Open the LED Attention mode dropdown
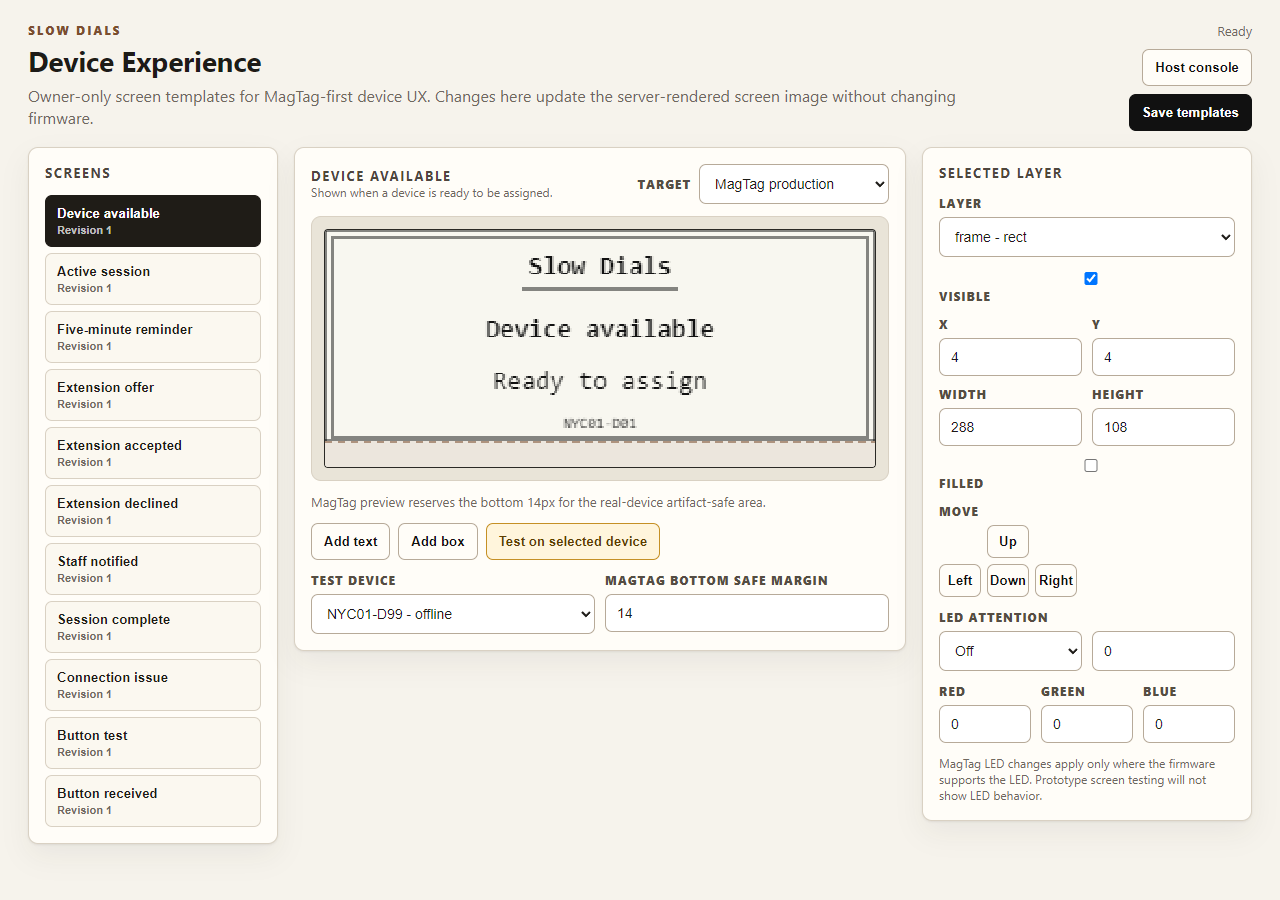 point(1010,651)
